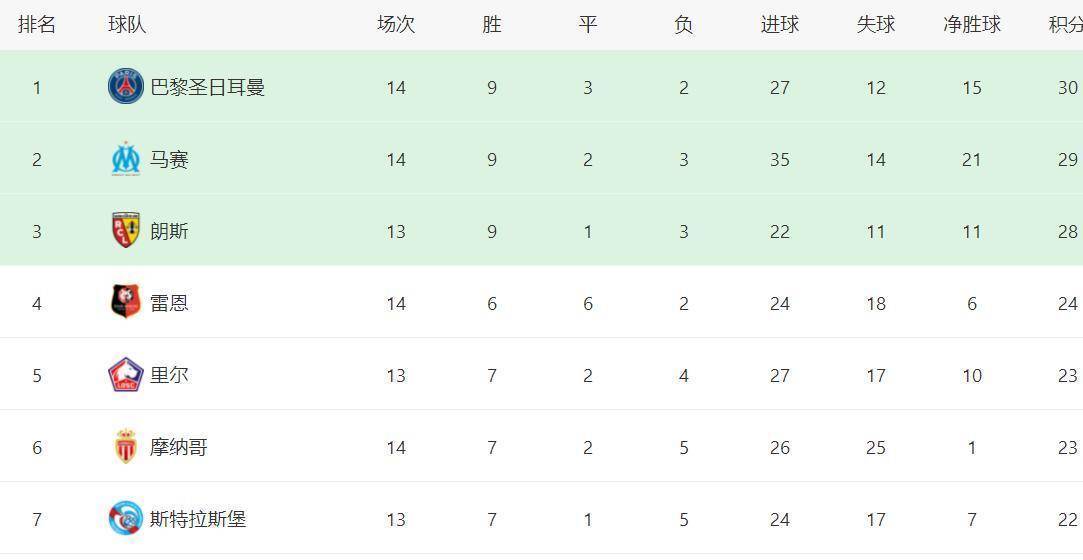The width and height of the screenshot is (1083, 560).
Task: Click the Lille club crest
Action: [126, 375]
